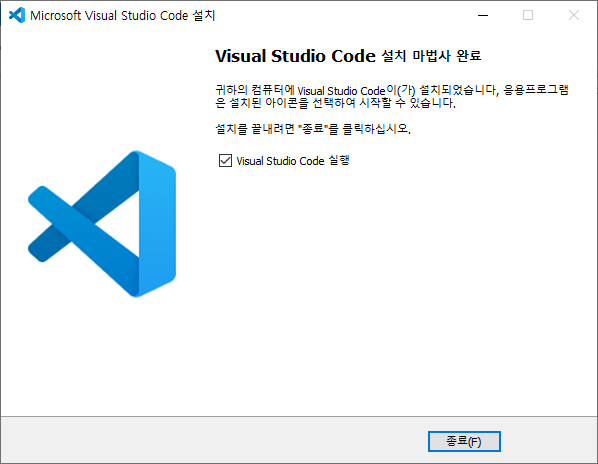Screen dimensions: 598x464
Task: Click the 'Microsoft Visual Studio Code 설치' window title
Action: click(123, 15)
